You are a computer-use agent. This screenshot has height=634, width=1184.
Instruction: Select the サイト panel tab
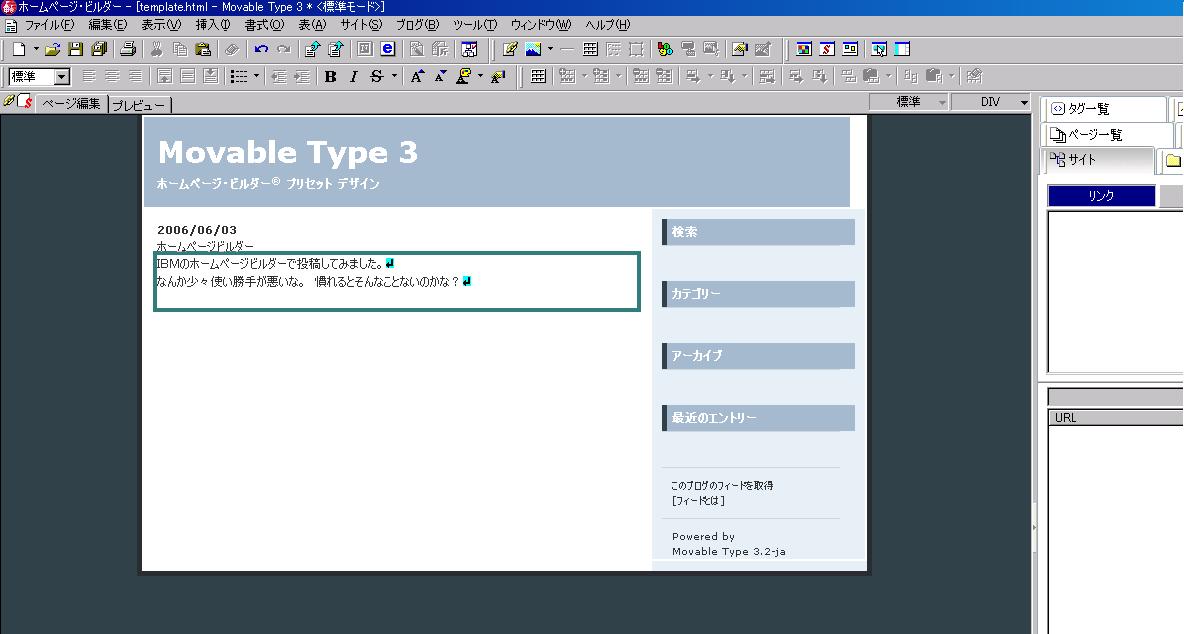point(1099,160)
